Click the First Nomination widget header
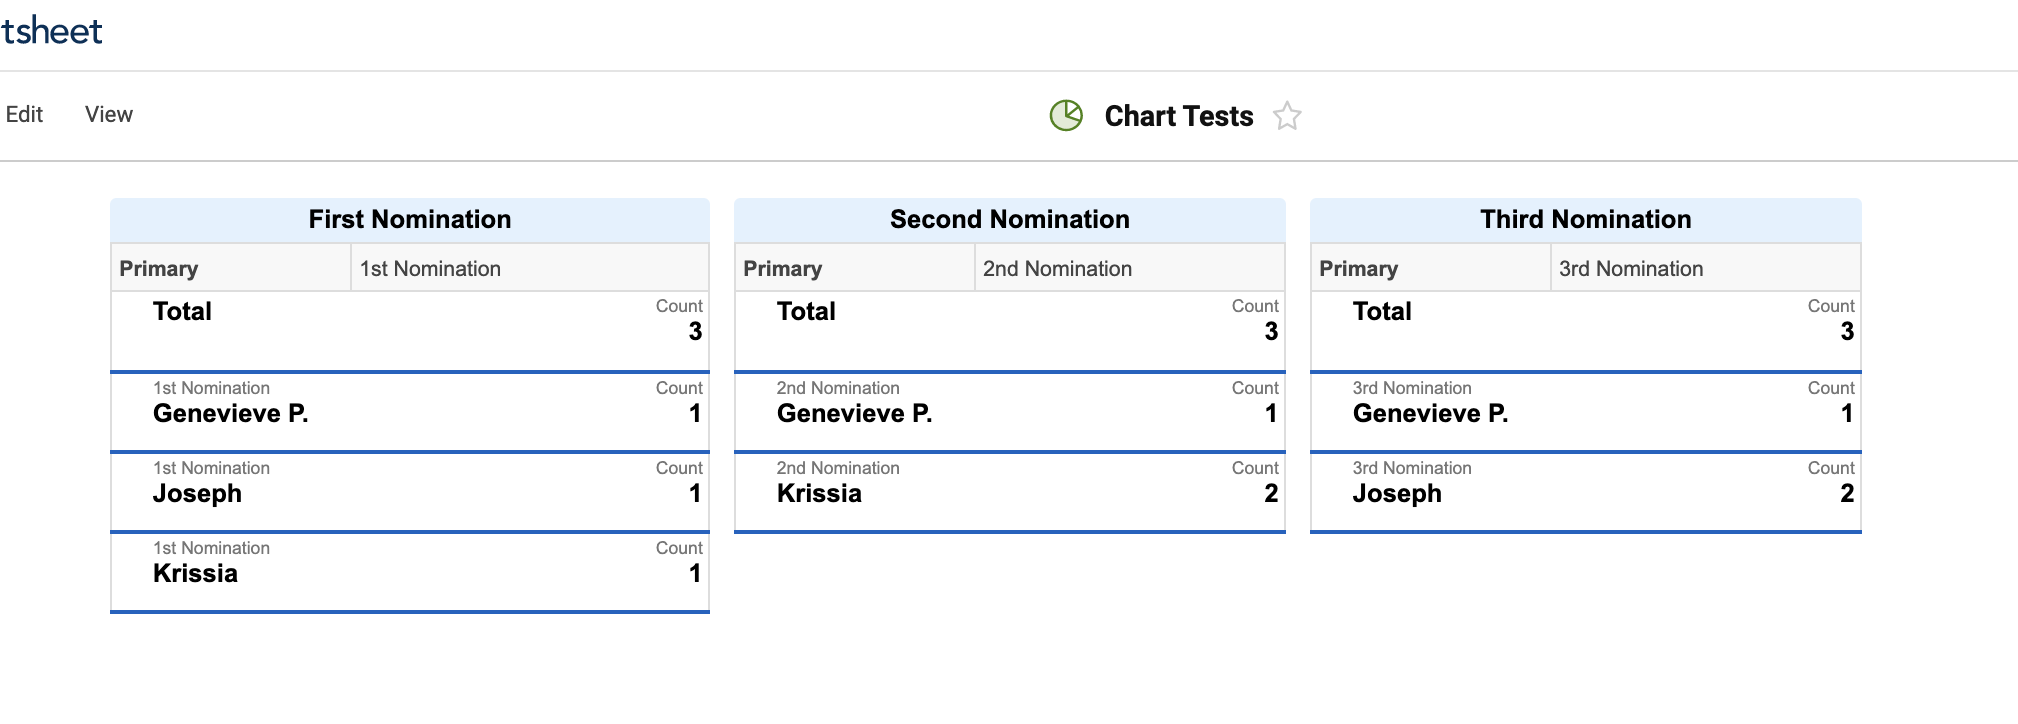2018x724 pixels. point(409,219)
